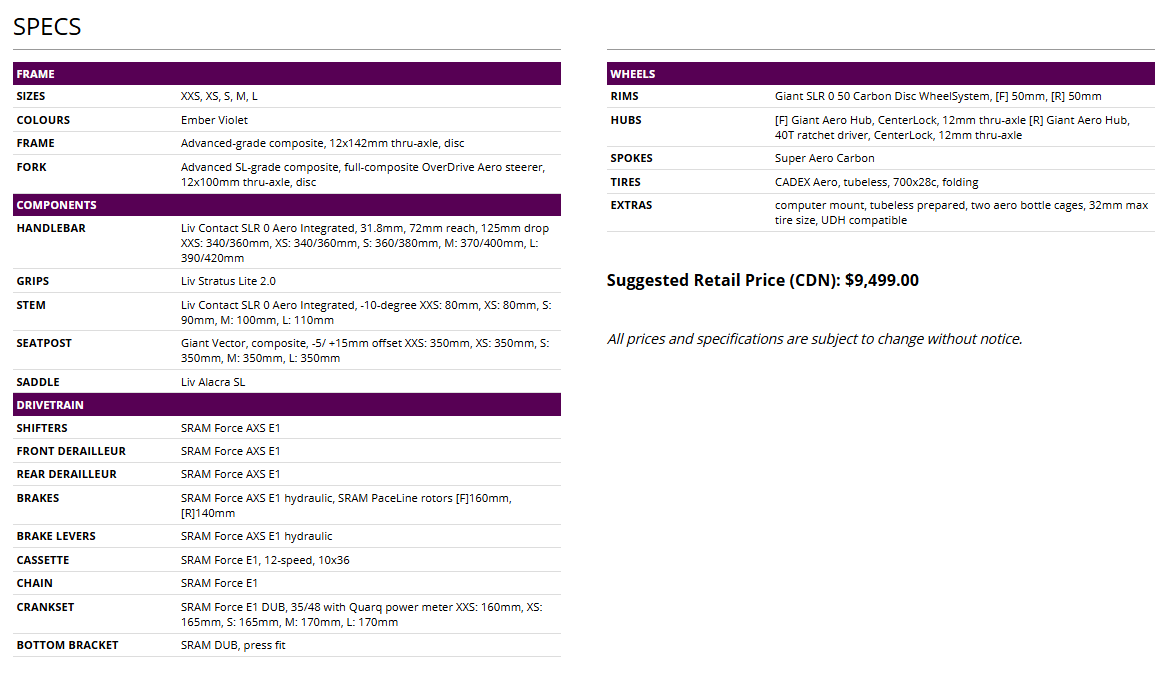Image resolution: width=1164 pixels, height=679 pixels.
Task: Click the HUBS row label
Action: [626, 120]
